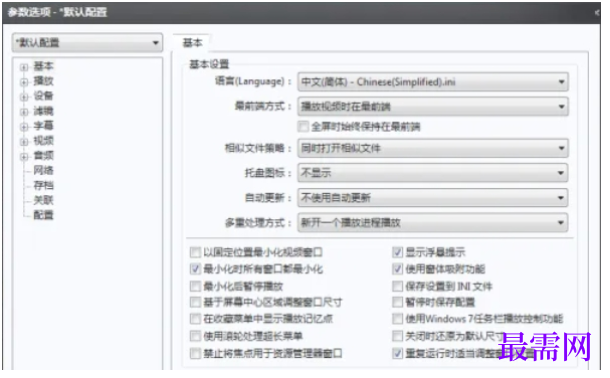Enable 使用Windows 7任务栏播放控制功能
Screen dimensions: 610x378
click(x=397, y=319)
